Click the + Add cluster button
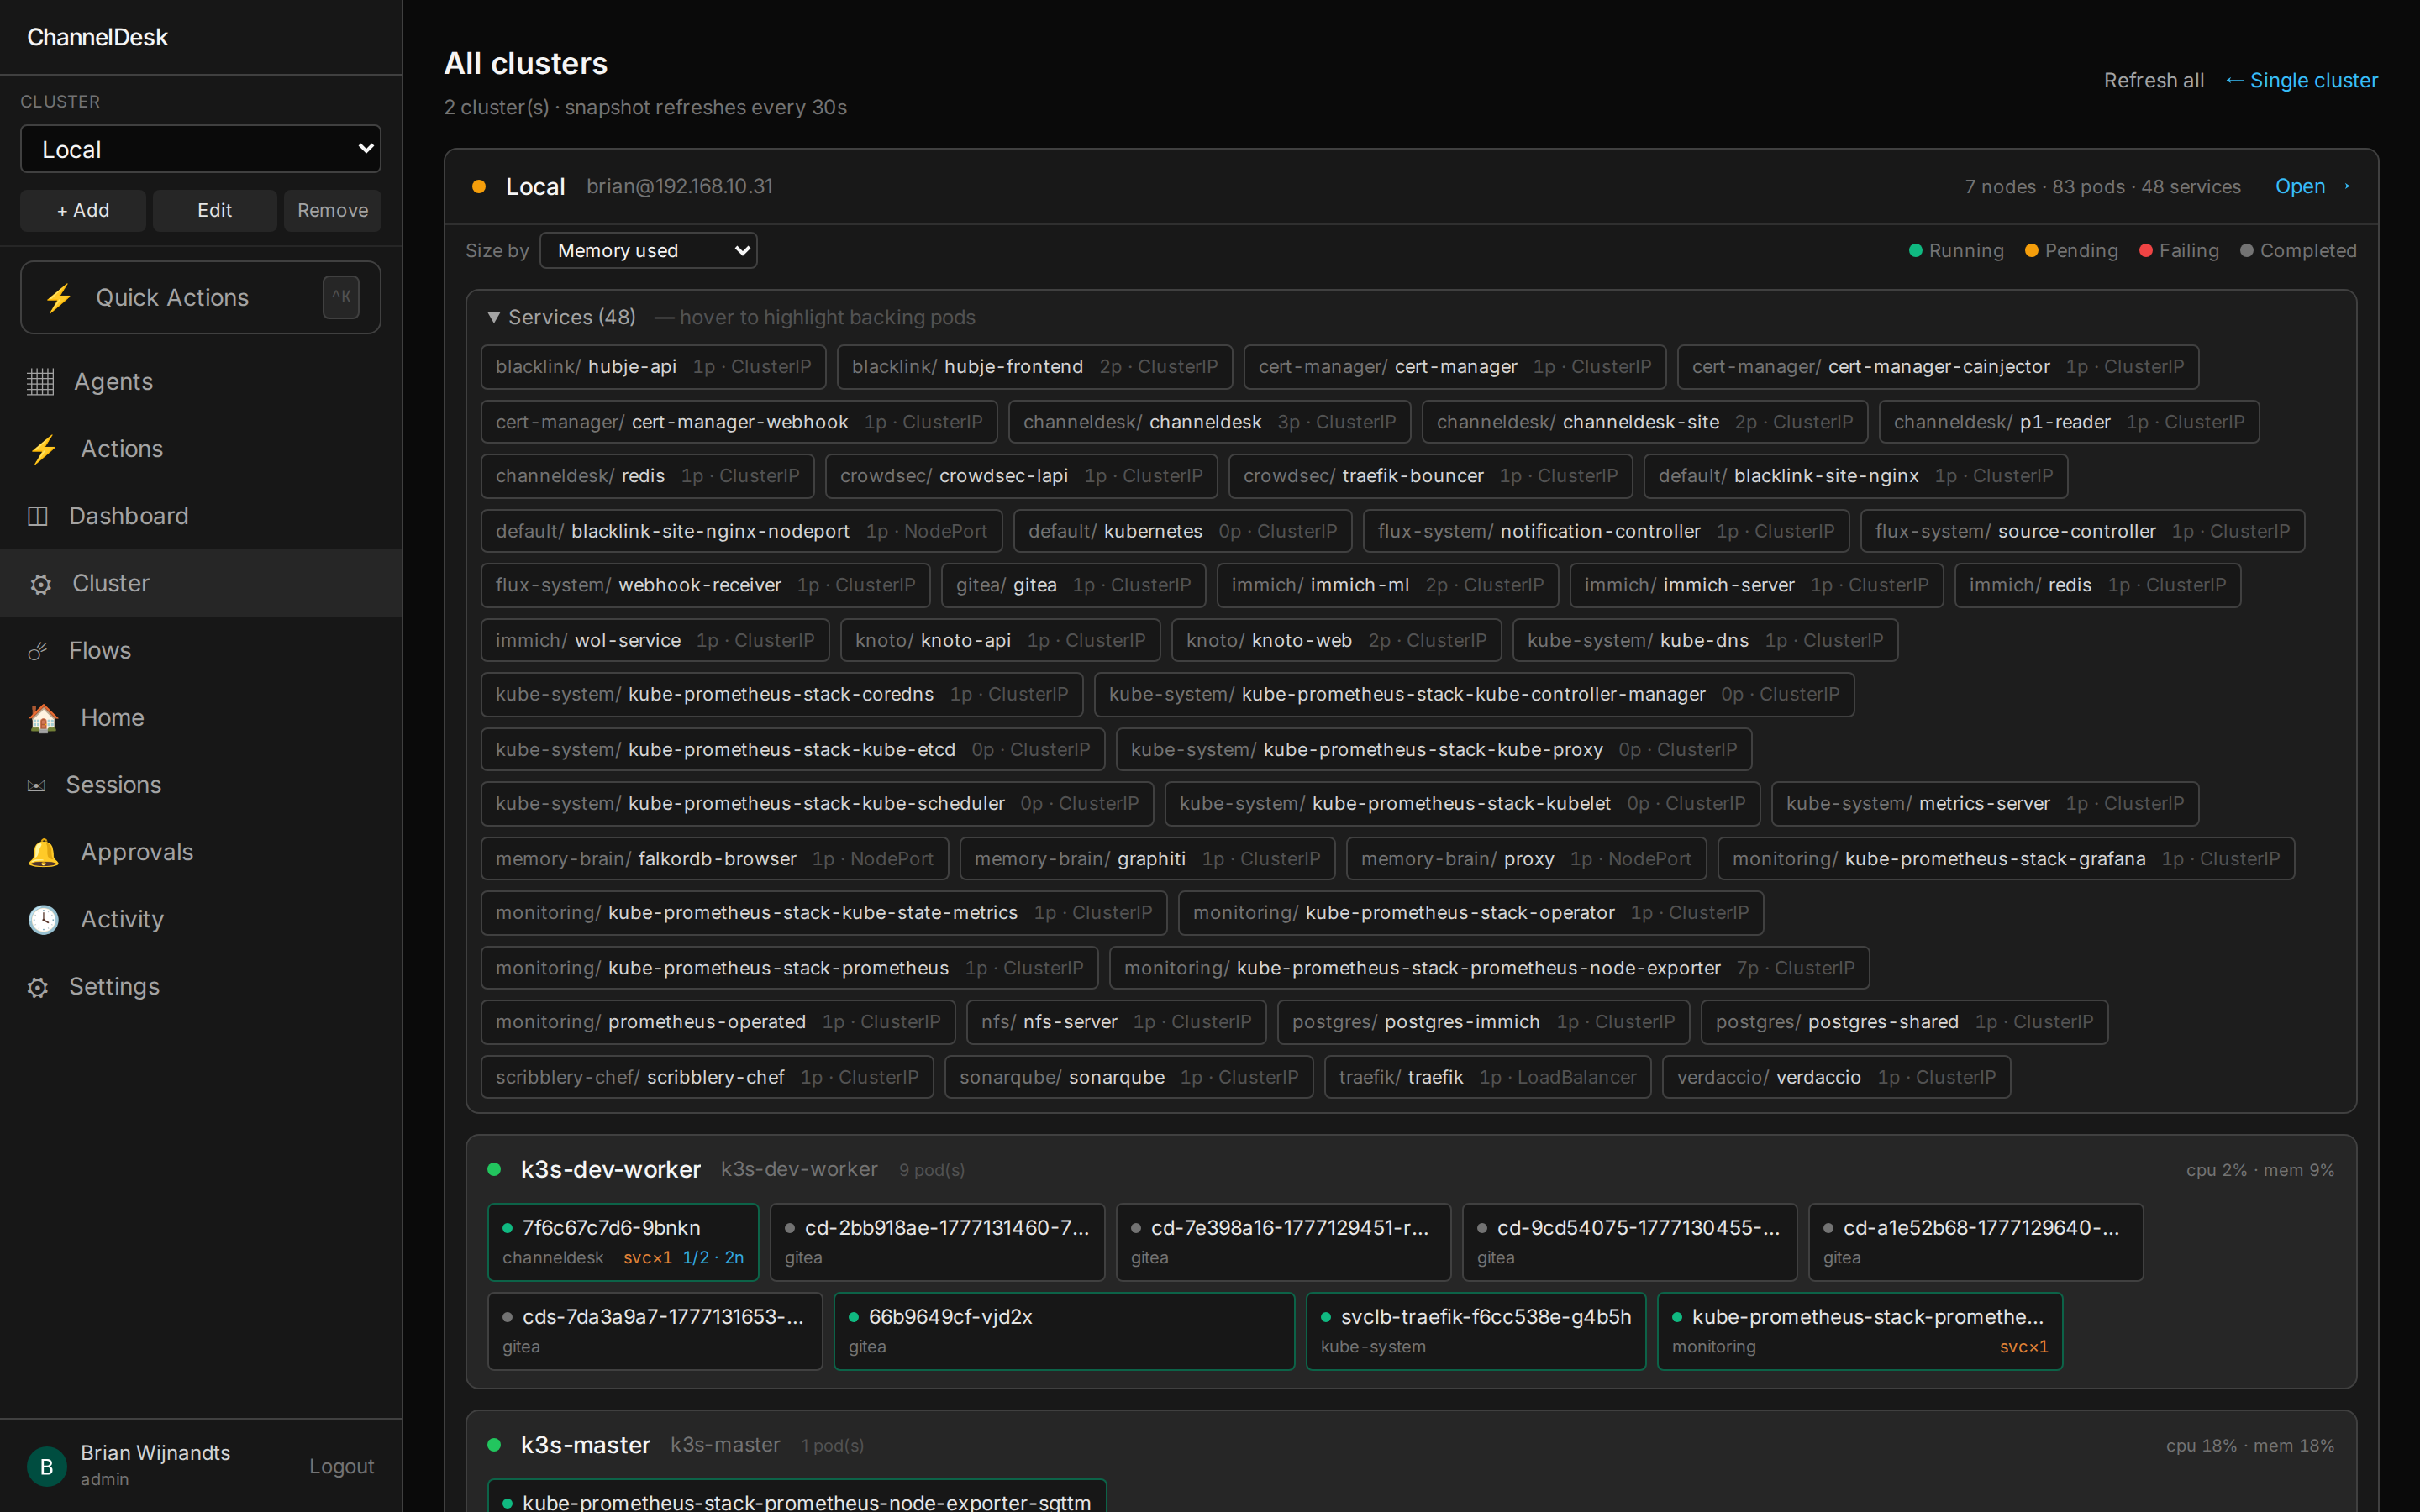The height and width of the screenshot is (1512, 2420). click(83, 210)
